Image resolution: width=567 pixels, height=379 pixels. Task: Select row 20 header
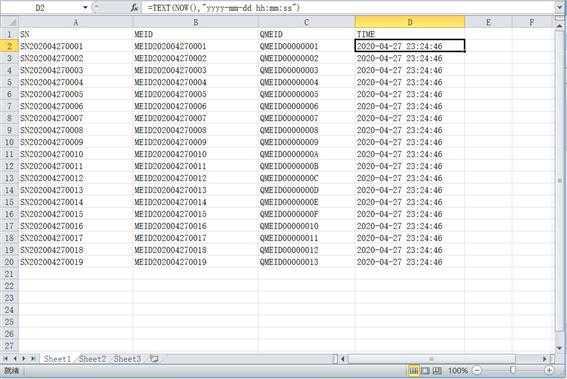(x=9, y=262)
